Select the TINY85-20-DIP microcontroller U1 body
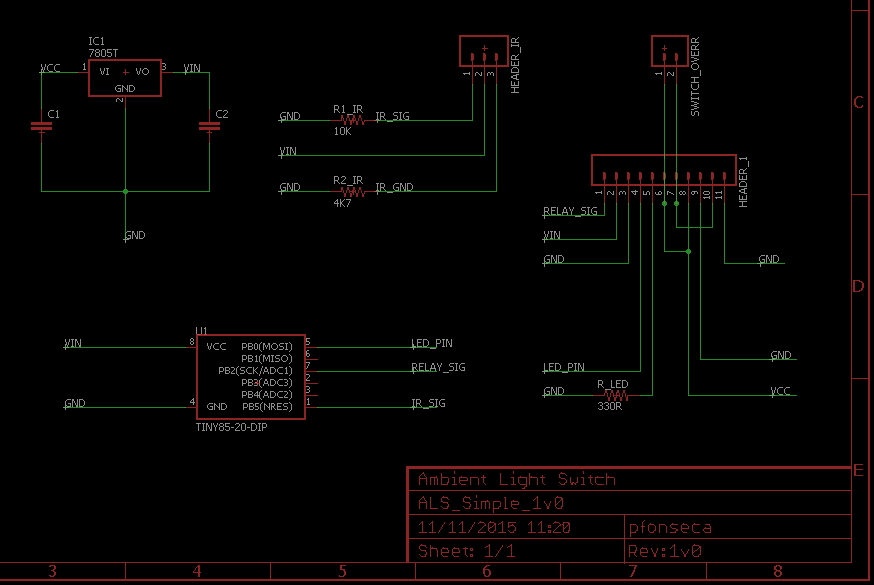This screenshot has width=874, height=585. [x=250, y=377]
